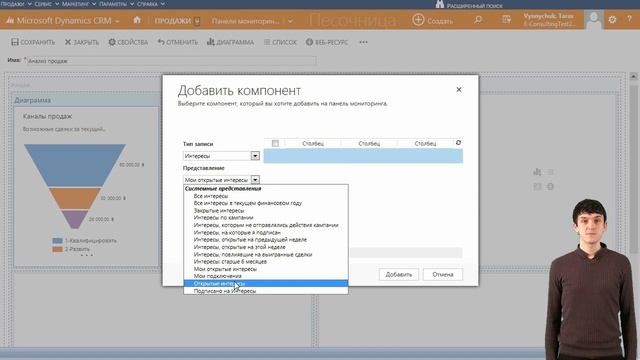Viewport: 640px width, 360px height.
Task: Click ЗАКРЫТЬ in the command bar
Action: (82, 42)
